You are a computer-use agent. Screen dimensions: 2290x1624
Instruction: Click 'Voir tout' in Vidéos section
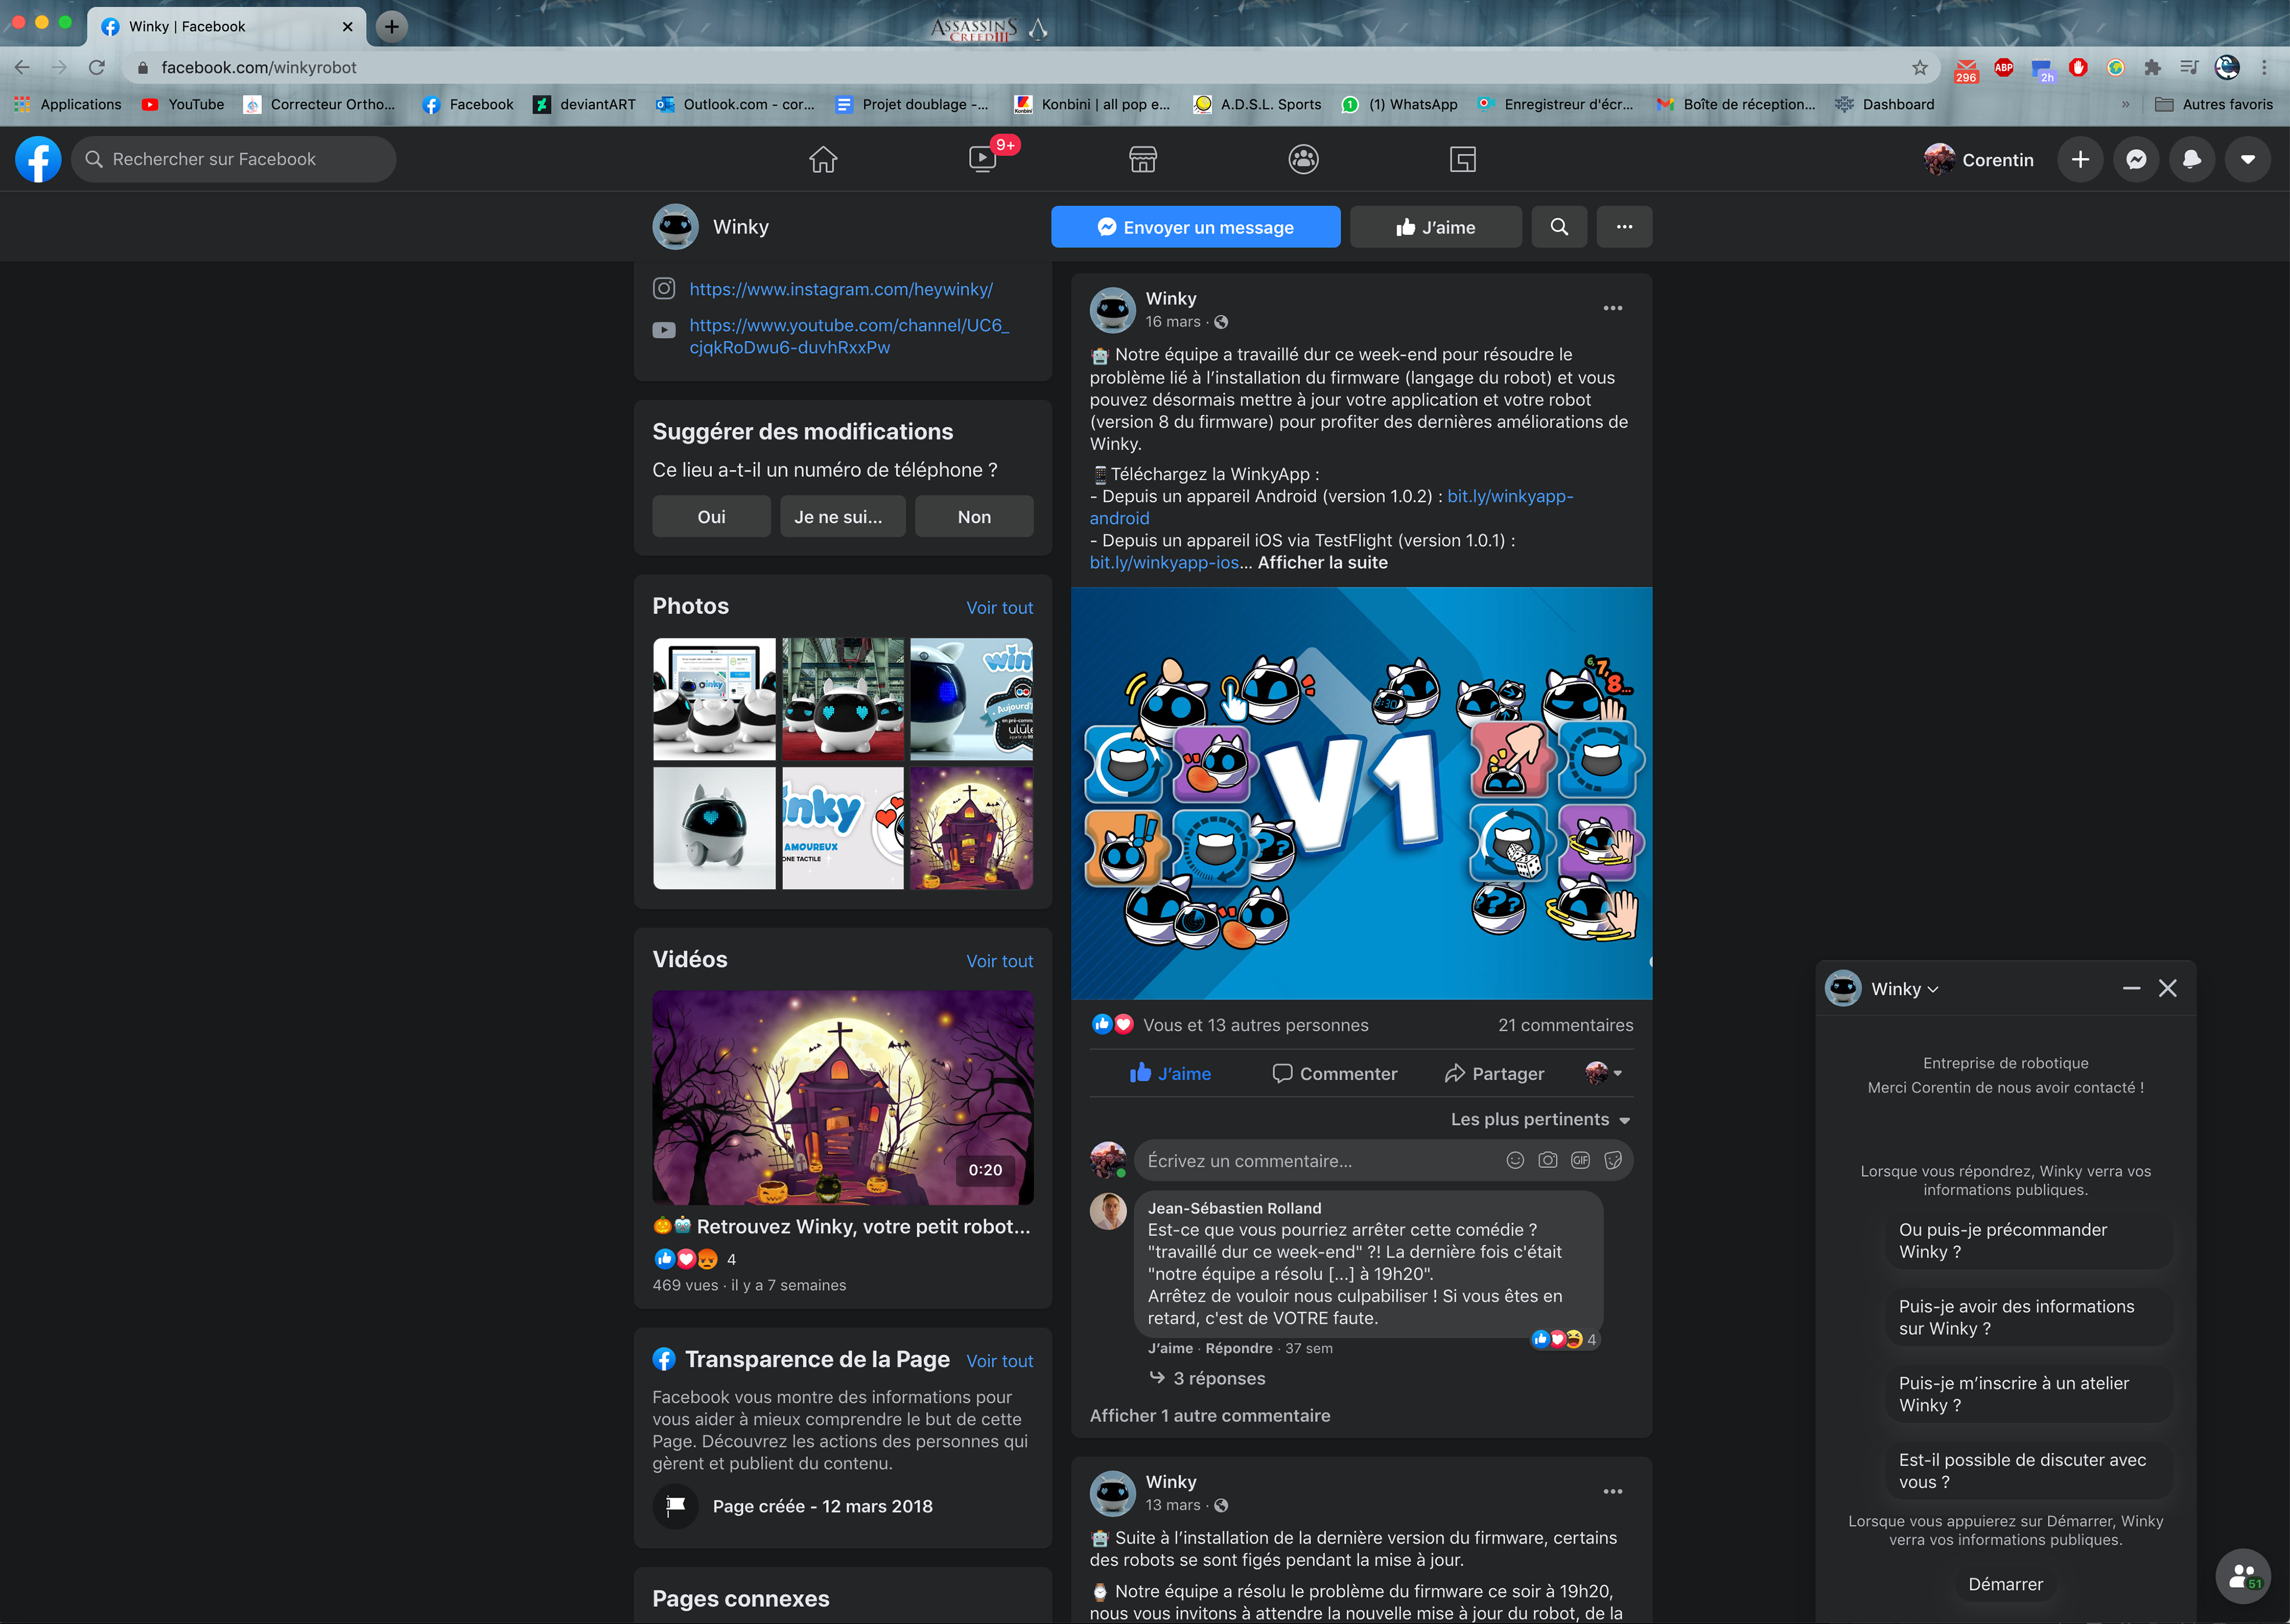point(999,960)
